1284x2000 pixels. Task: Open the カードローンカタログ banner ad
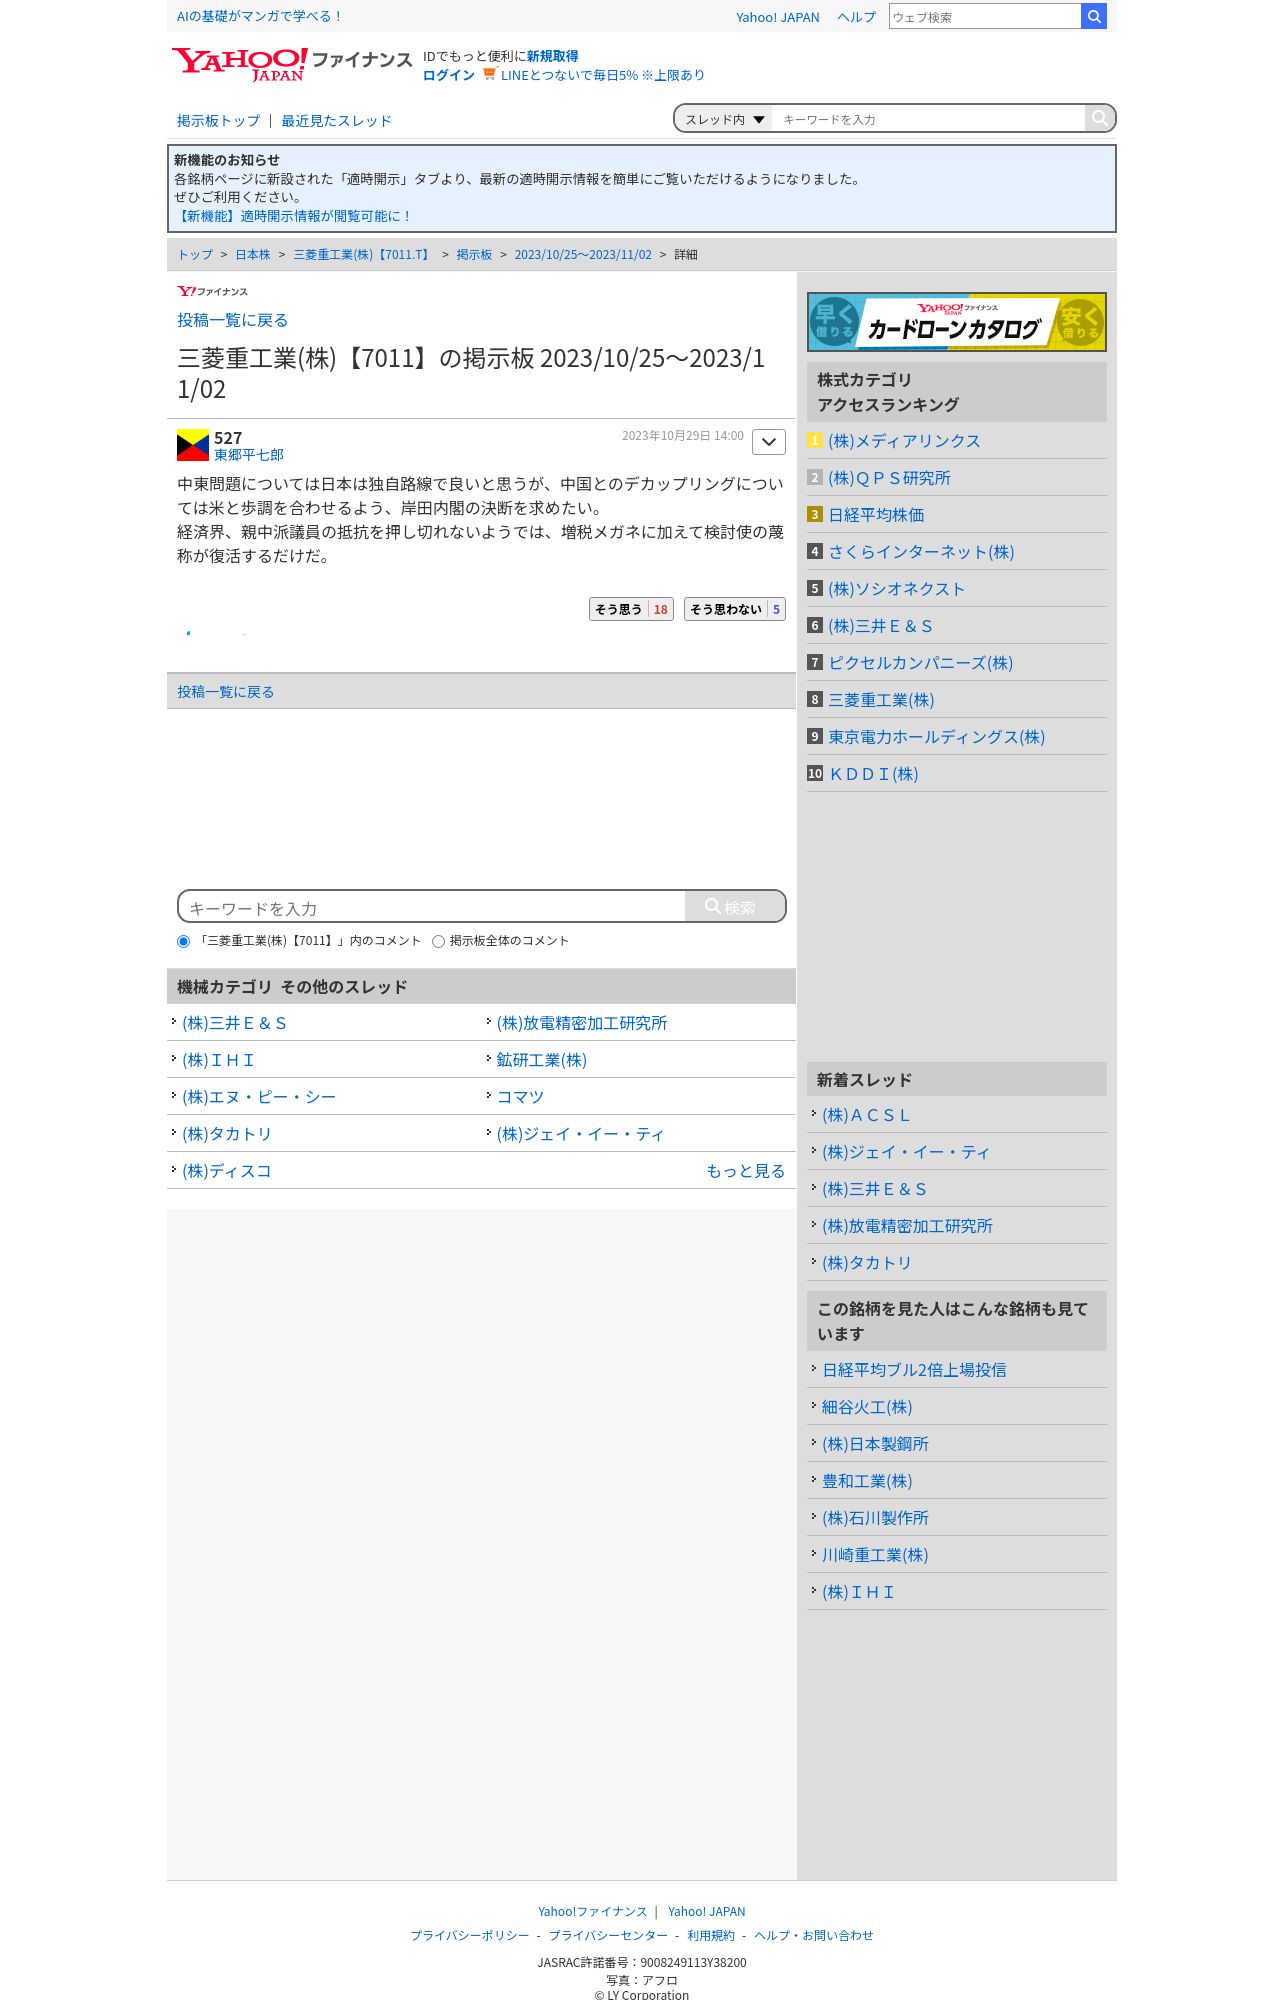pyautogui.click(x=957, y=322)
